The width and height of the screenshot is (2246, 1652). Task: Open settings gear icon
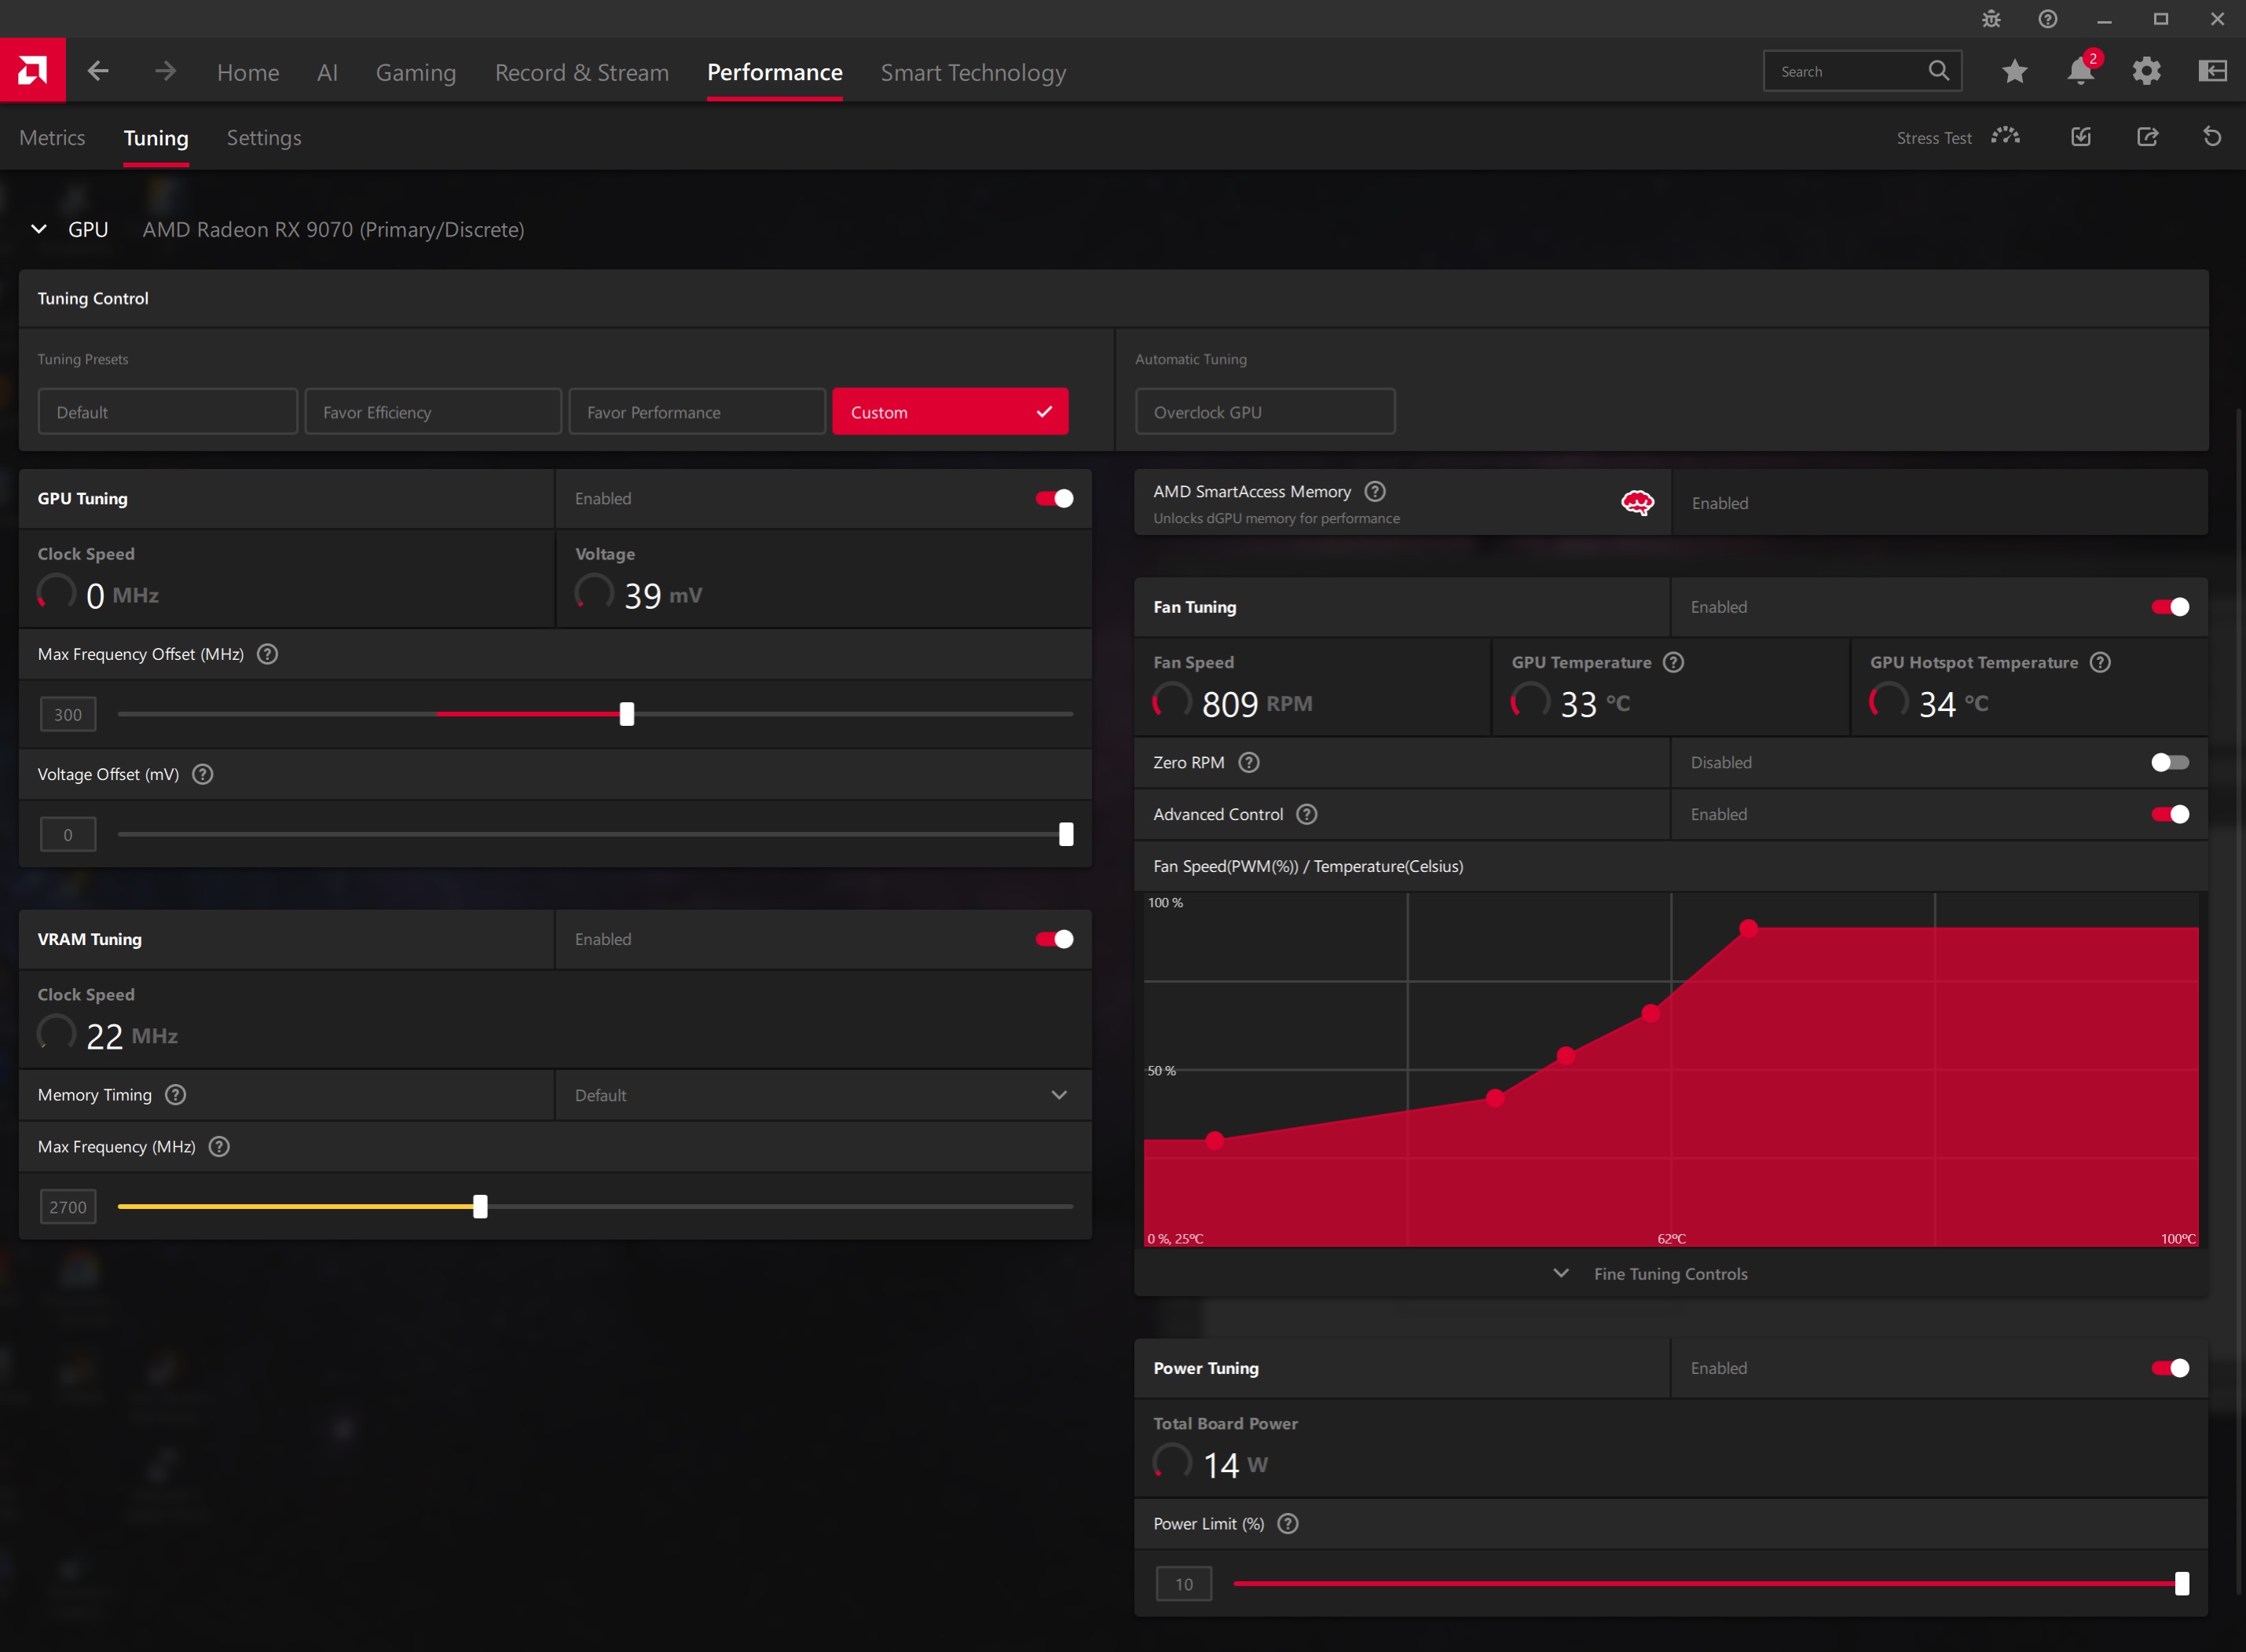pyautogui.click(x=2146, y=71)
